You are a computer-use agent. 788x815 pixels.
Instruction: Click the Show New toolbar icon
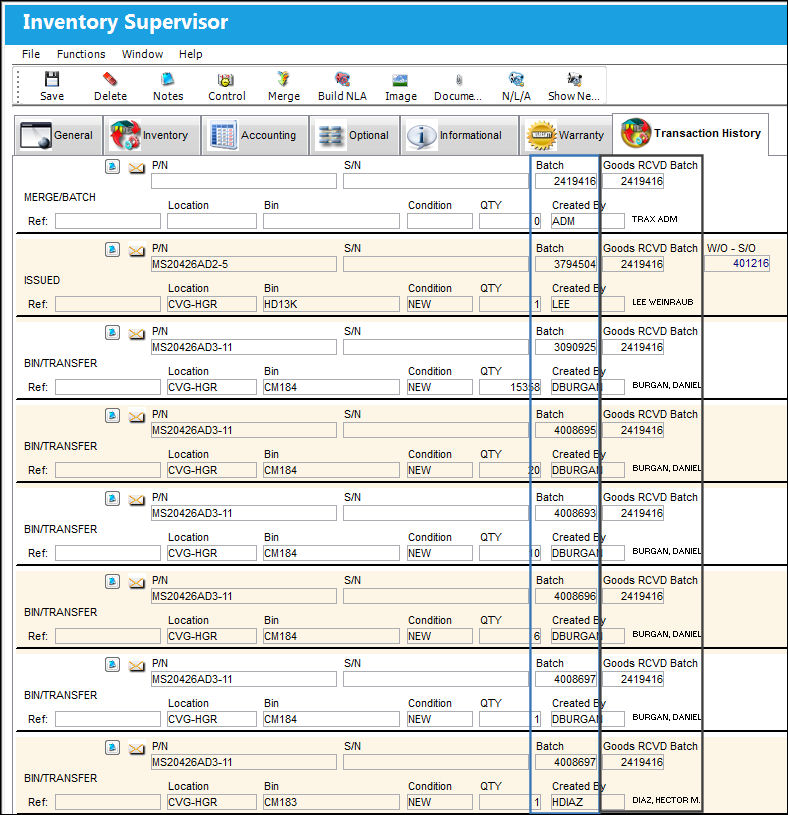click(x=574, y=86)
